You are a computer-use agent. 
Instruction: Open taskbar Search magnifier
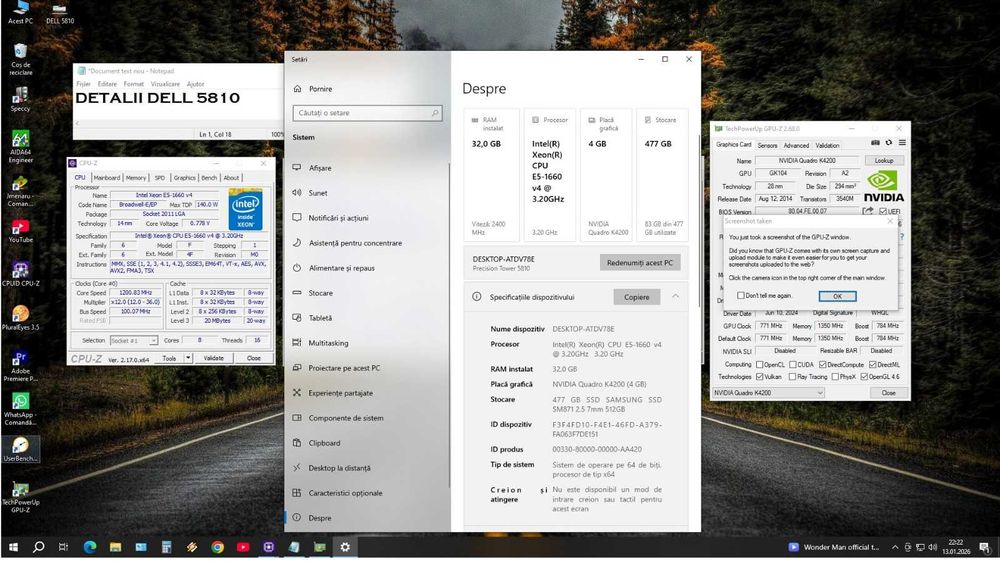[x=38, y=547]
